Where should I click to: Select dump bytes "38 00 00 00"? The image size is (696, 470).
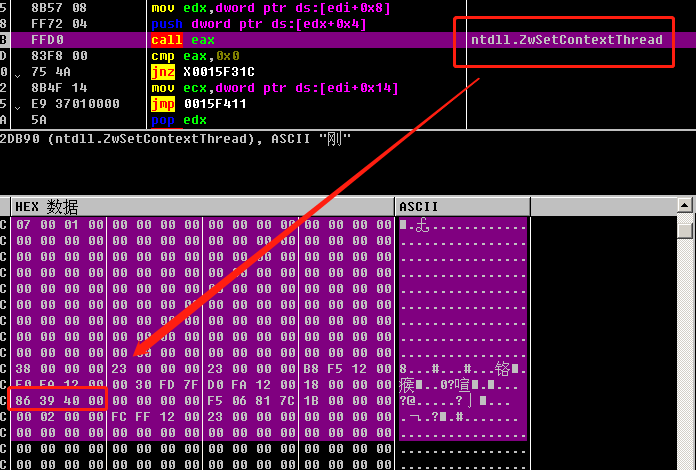click(x=59, y=369)
